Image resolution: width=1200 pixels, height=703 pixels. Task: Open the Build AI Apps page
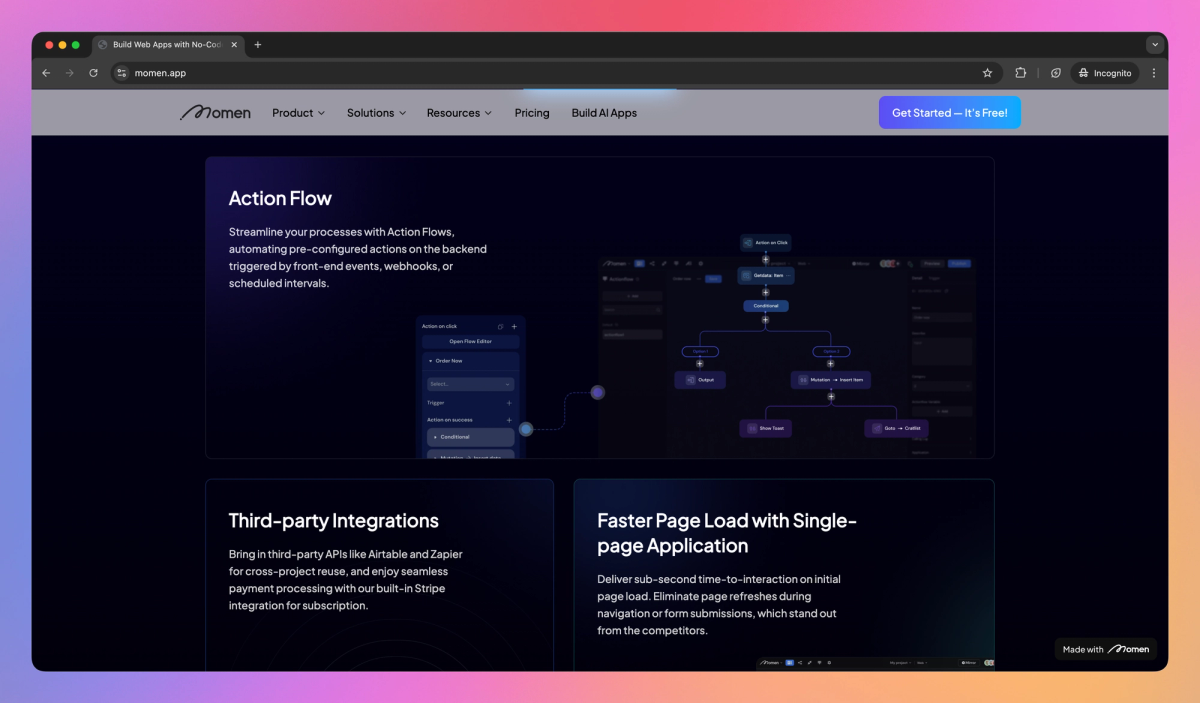604,113
